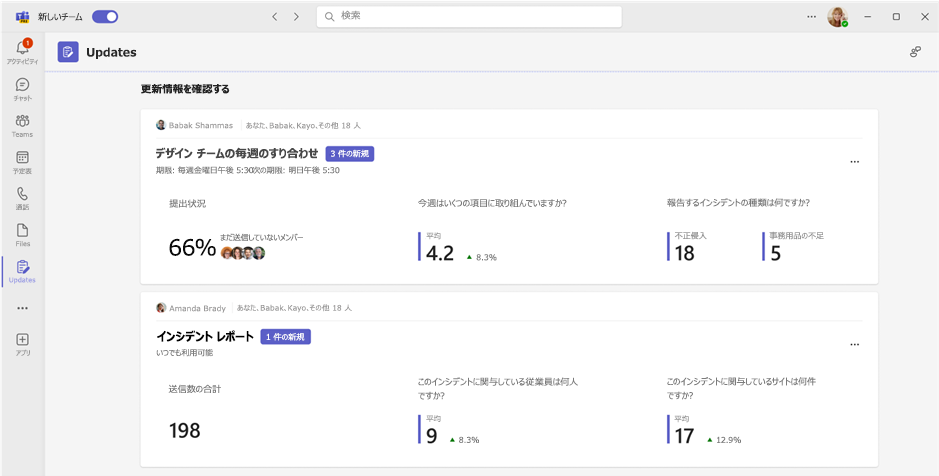Open the Calendar (予定表) sidebar item
The height and width of the screenshot is (476, 939).
click(x=22, y=162)
